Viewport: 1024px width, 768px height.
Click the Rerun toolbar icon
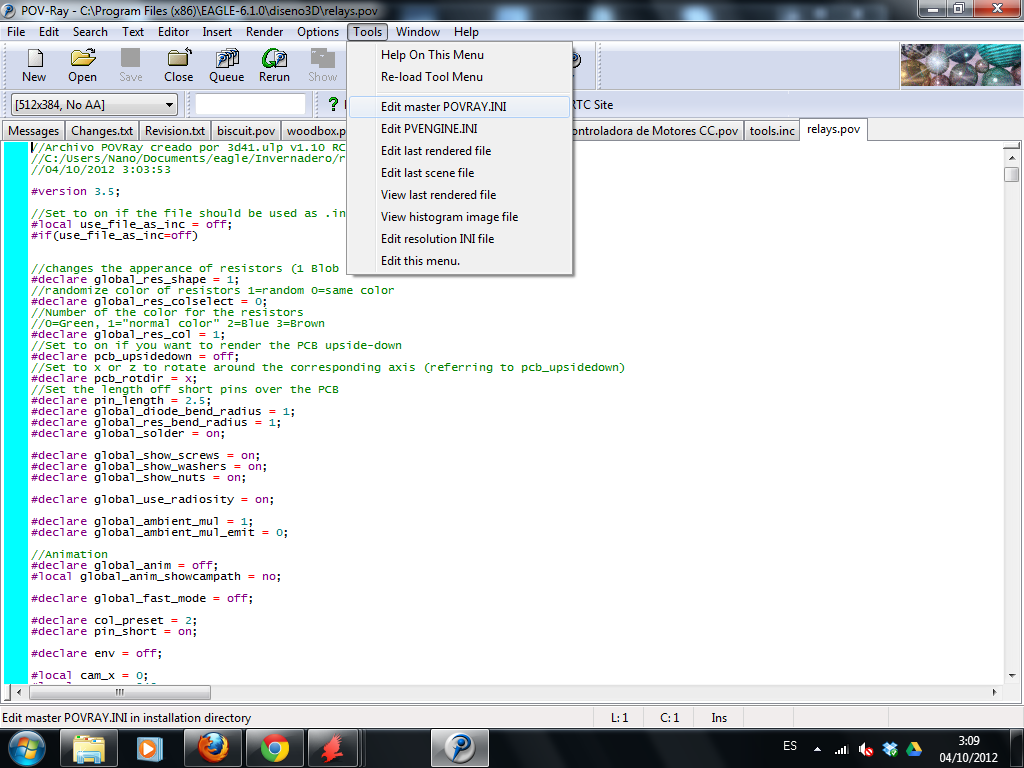[x=274, y=65]
